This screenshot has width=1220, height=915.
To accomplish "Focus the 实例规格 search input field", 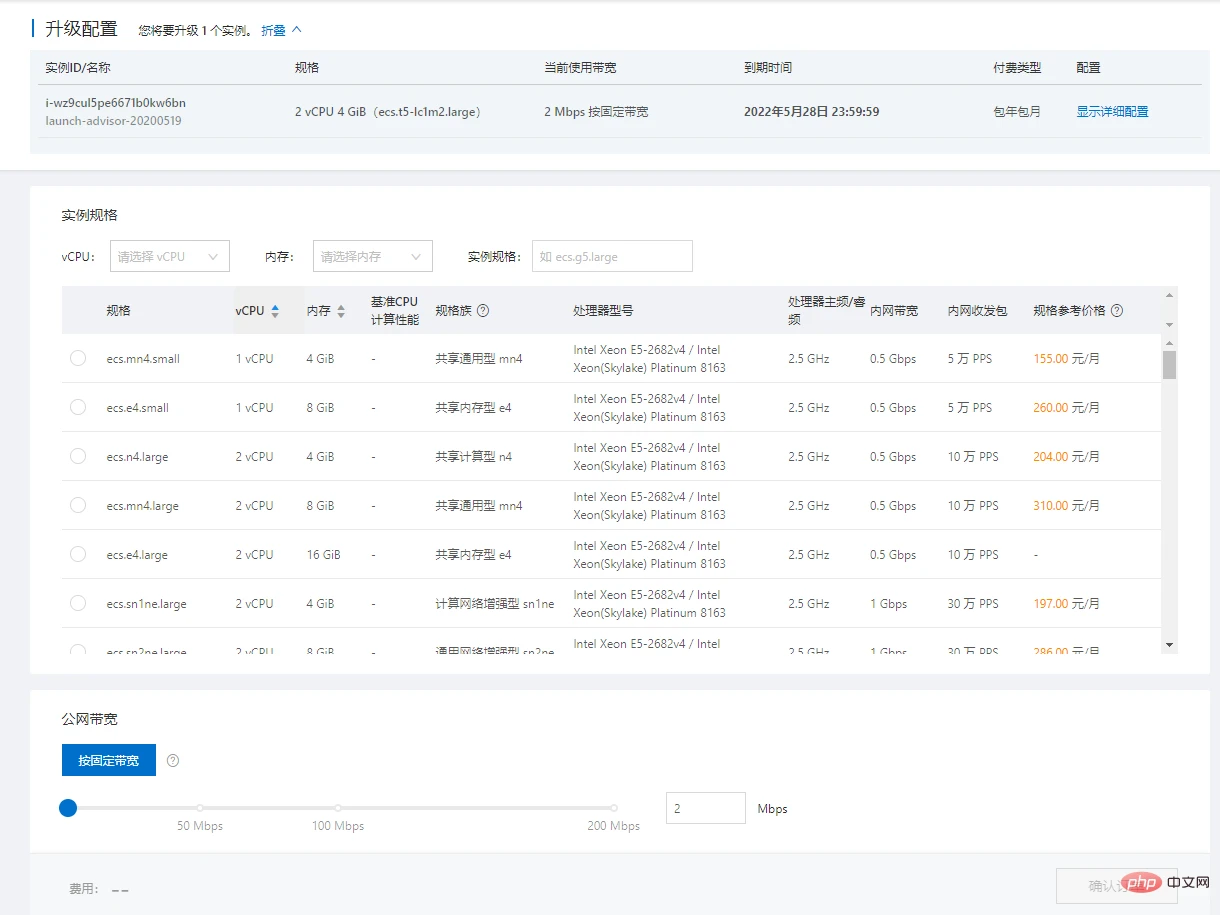I will pyautogui.click(x=612, y=256).
